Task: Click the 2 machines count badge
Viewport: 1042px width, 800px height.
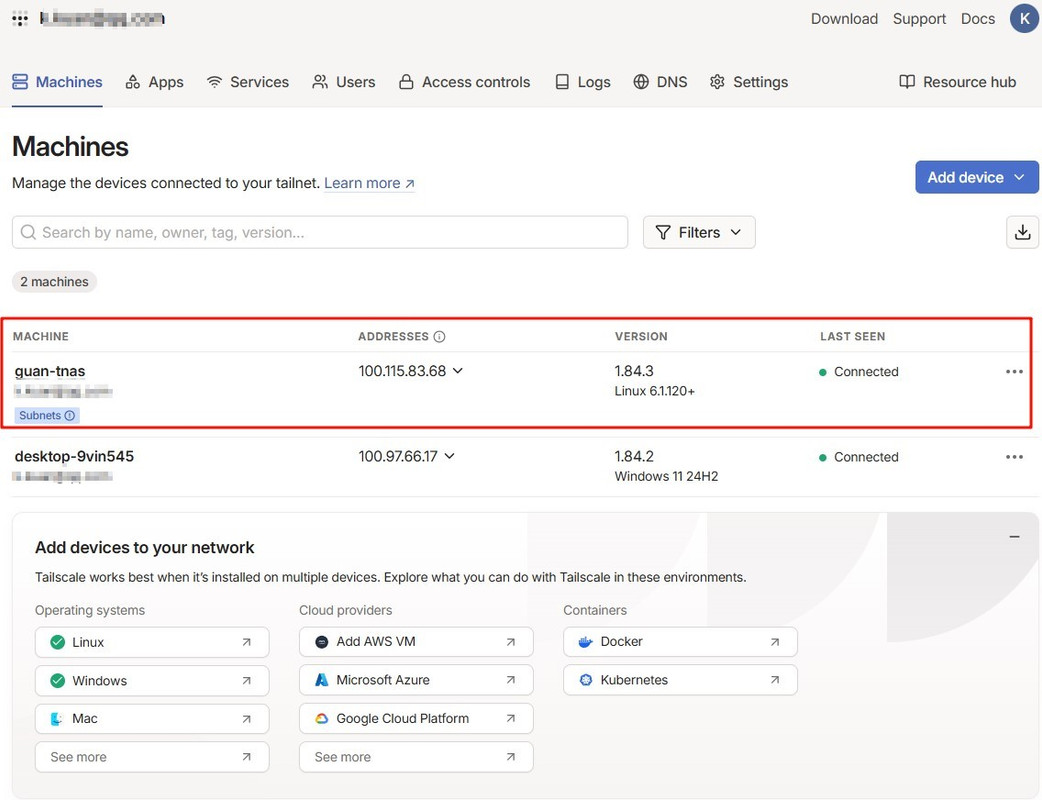Action: (54, 282)
